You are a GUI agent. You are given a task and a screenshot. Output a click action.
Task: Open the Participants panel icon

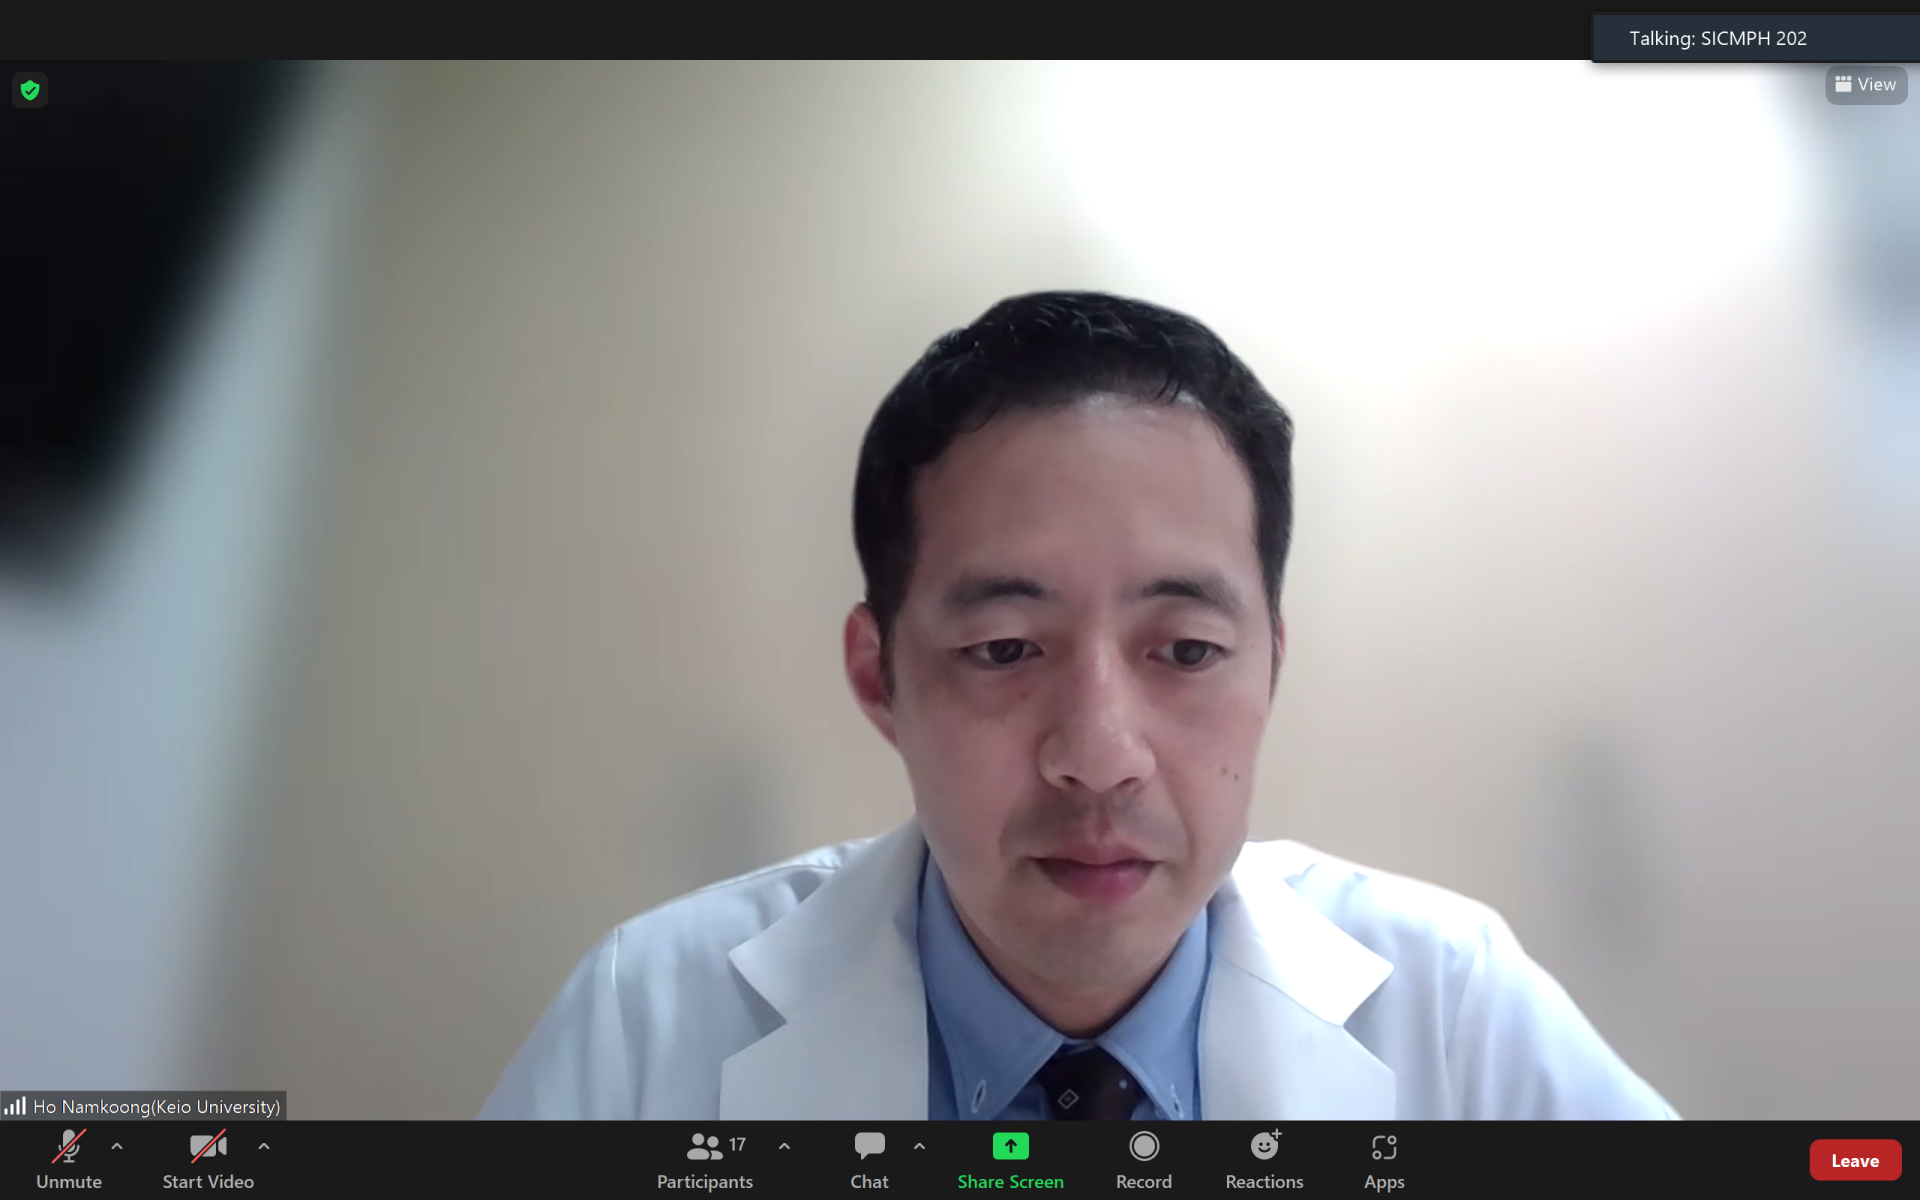pos(704,1146)
